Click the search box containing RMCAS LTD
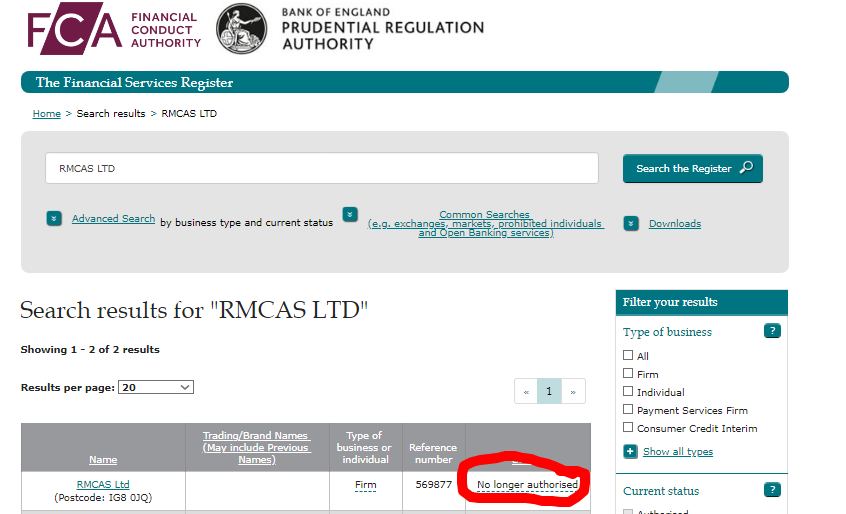 pos(322,168)
